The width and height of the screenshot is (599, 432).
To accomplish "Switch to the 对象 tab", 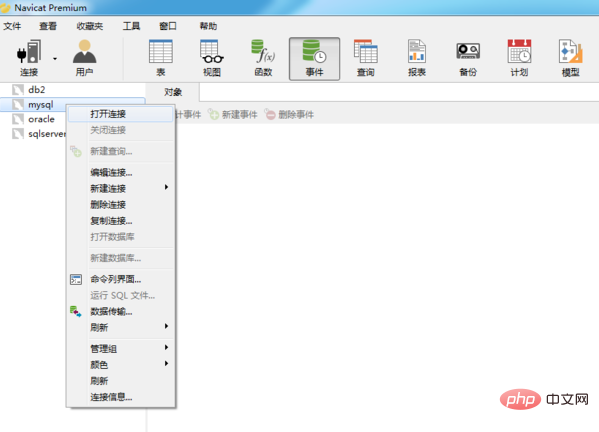I will pos(173,92).
